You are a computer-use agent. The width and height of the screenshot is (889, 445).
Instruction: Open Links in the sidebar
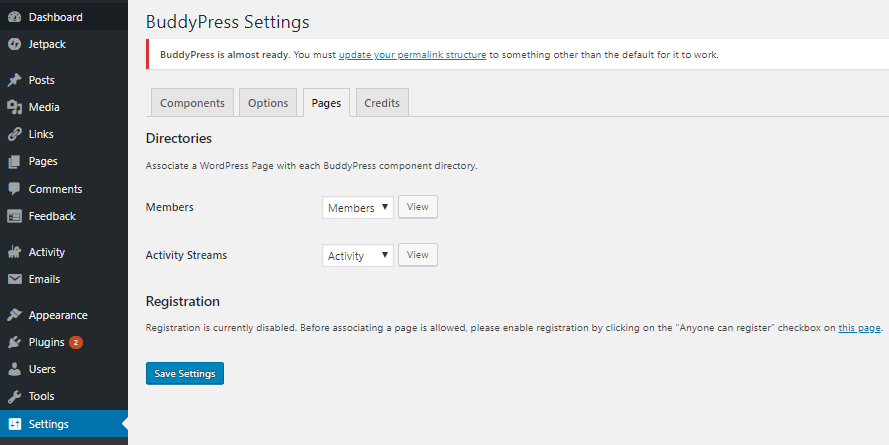41,134
